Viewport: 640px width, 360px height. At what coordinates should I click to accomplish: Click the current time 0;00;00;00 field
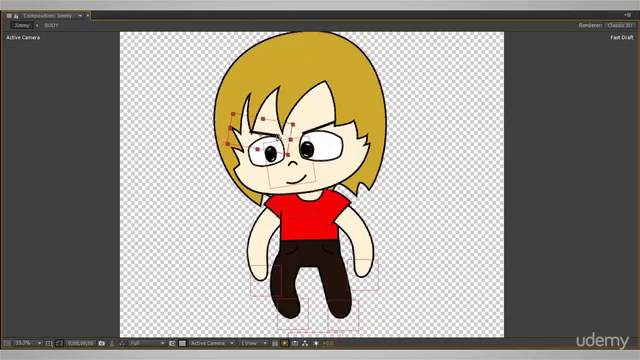click(x=80, y=343)
